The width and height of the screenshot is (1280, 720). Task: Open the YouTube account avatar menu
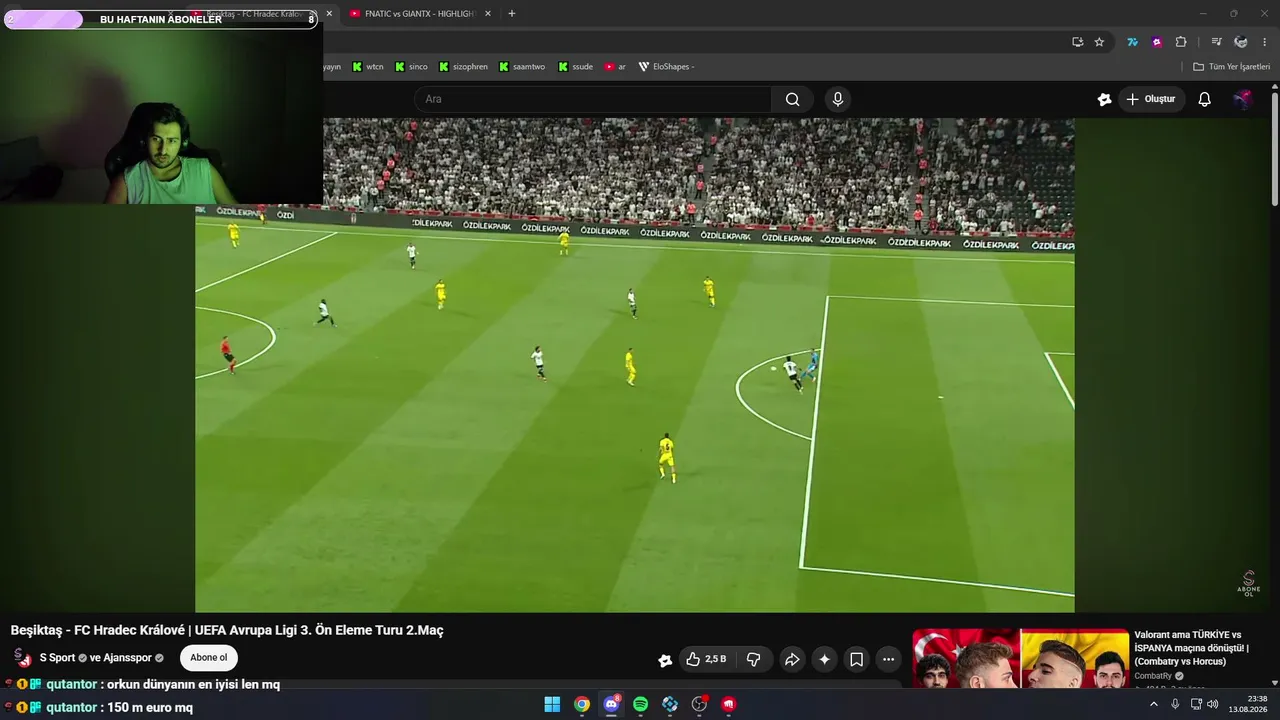(1243, 99)
